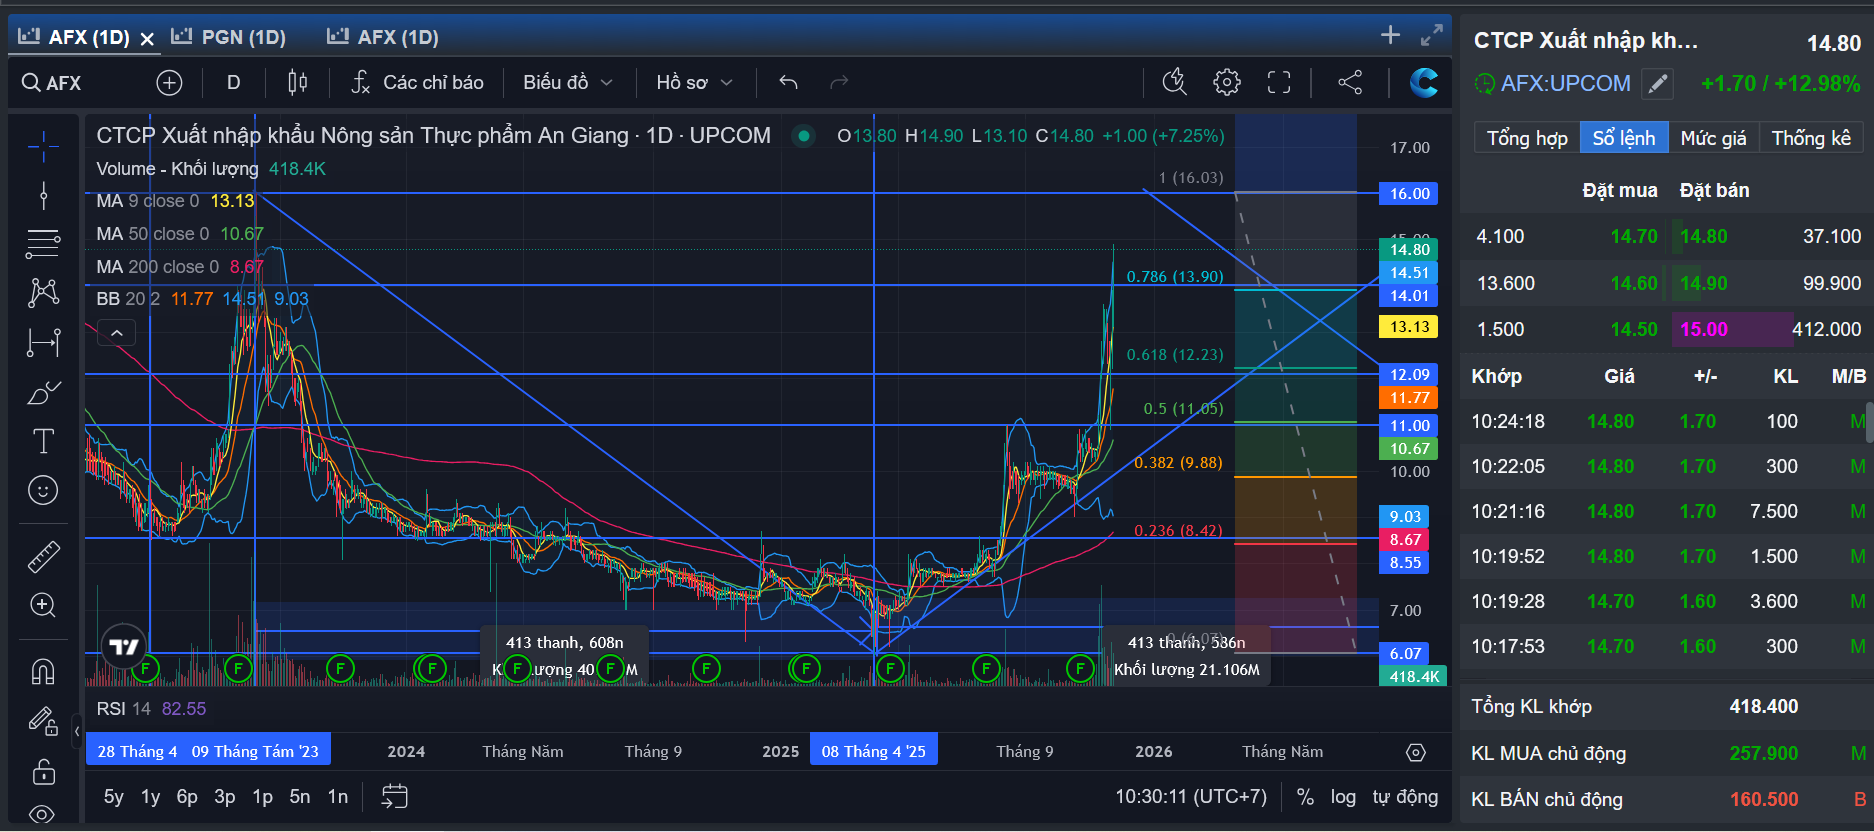The width and height of the screenshot is (1874, 832).
Task: Set the range to 3p
Action: [x=225, y=797]
